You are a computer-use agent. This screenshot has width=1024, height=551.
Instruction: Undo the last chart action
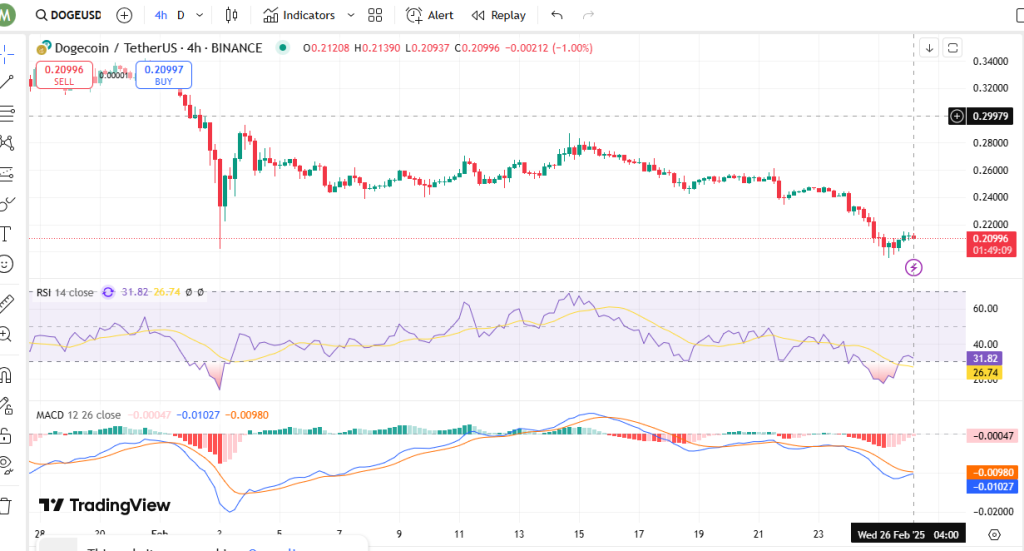coord(557,15)
